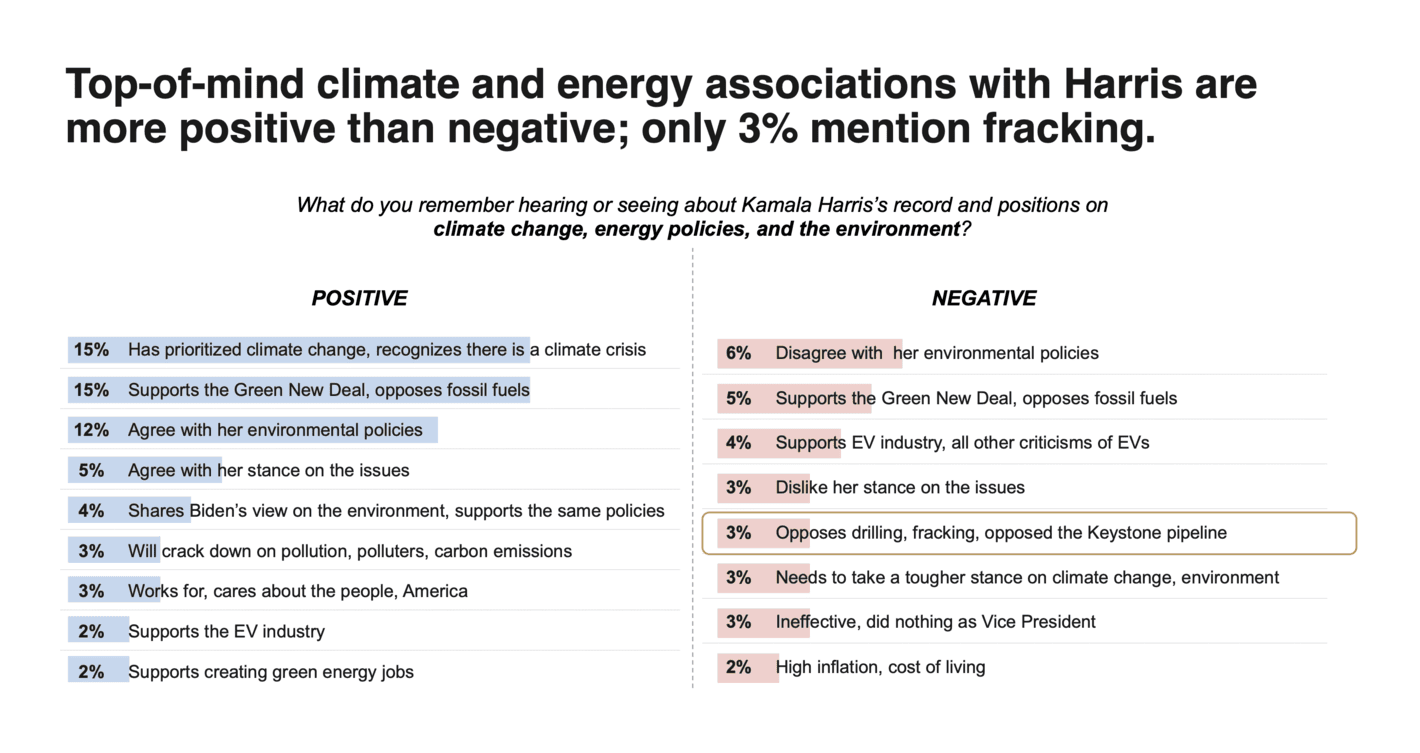The height and width of the screenshot is (753, 1420).
Task: Click "Agree with her environmental policies" row
Action: pyautogui.click(x=275, y=430)
